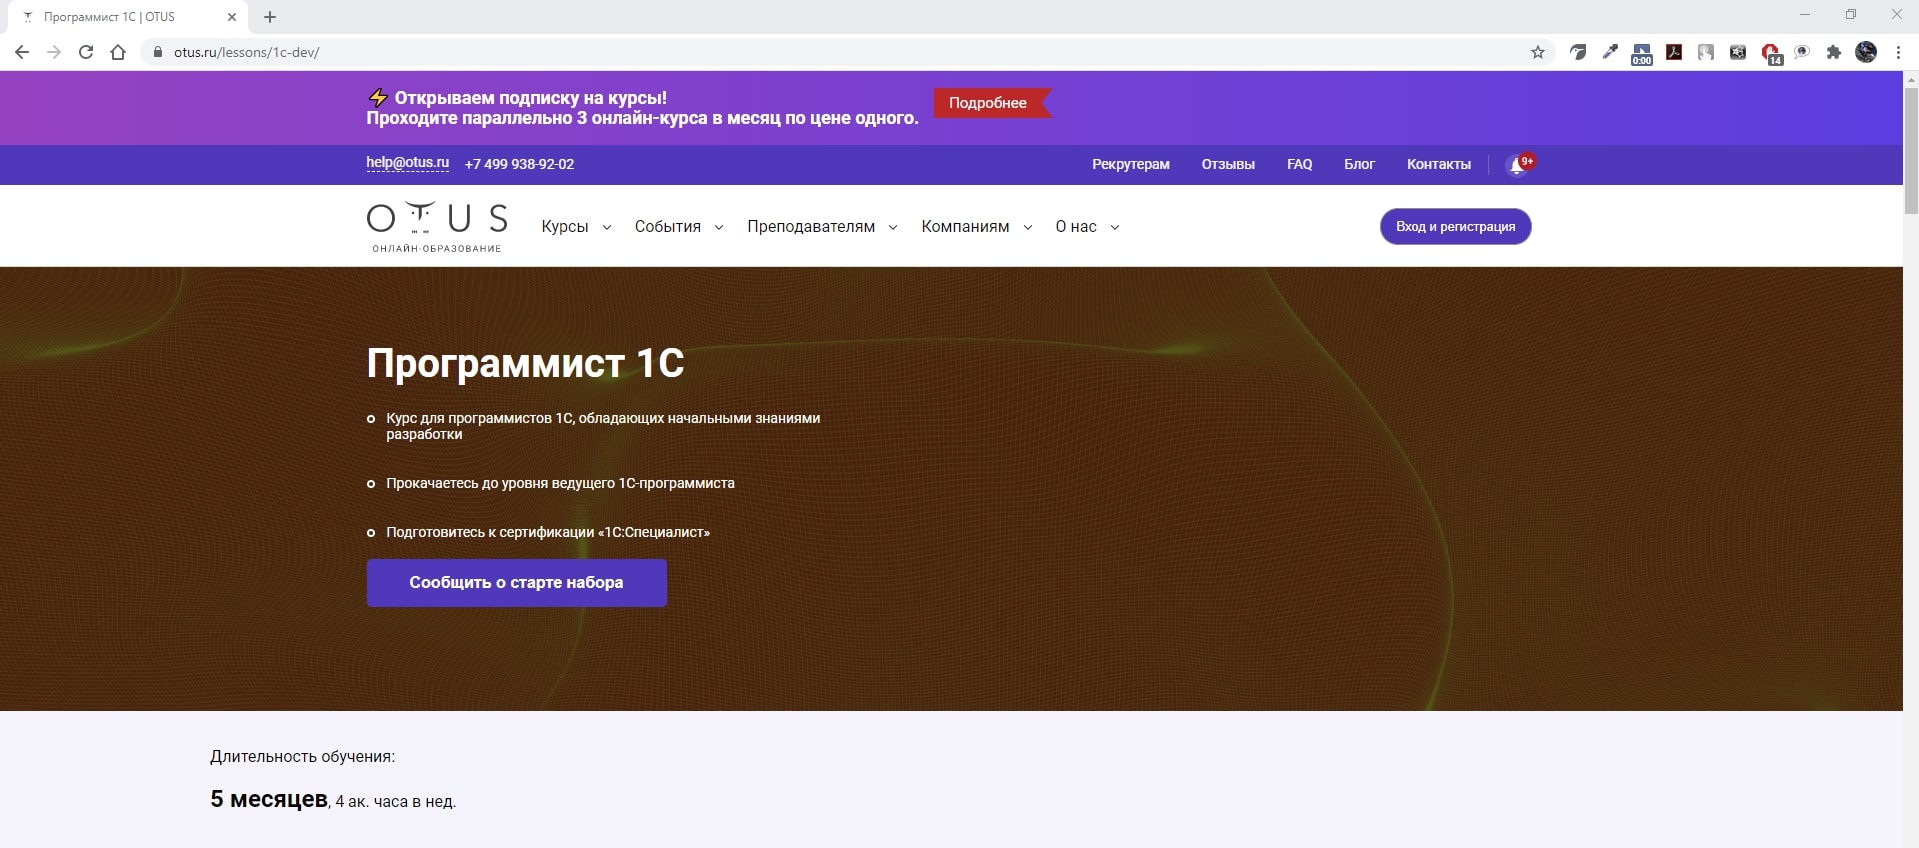Bookmark this page with the star icon

[1538, 52]
